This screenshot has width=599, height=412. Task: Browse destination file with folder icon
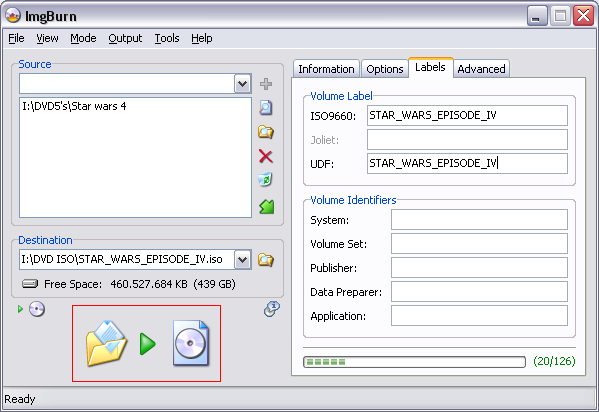coord(266,260)
